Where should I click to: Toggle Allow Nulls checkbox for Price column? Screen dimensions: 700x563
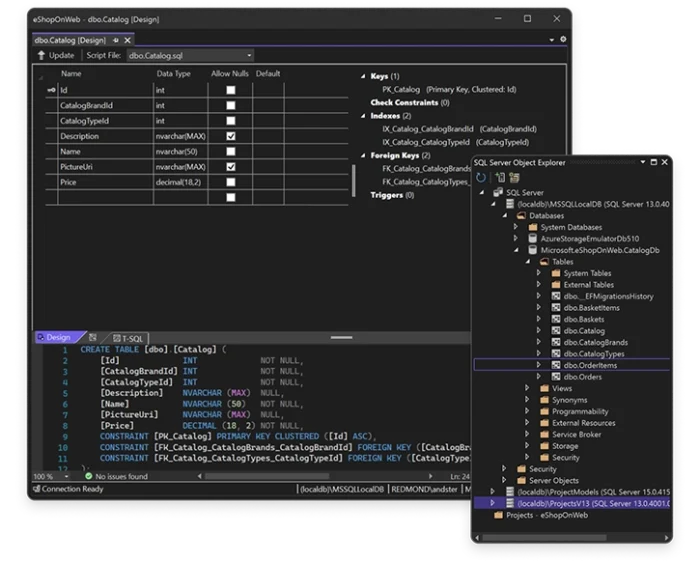click(231, 182)
